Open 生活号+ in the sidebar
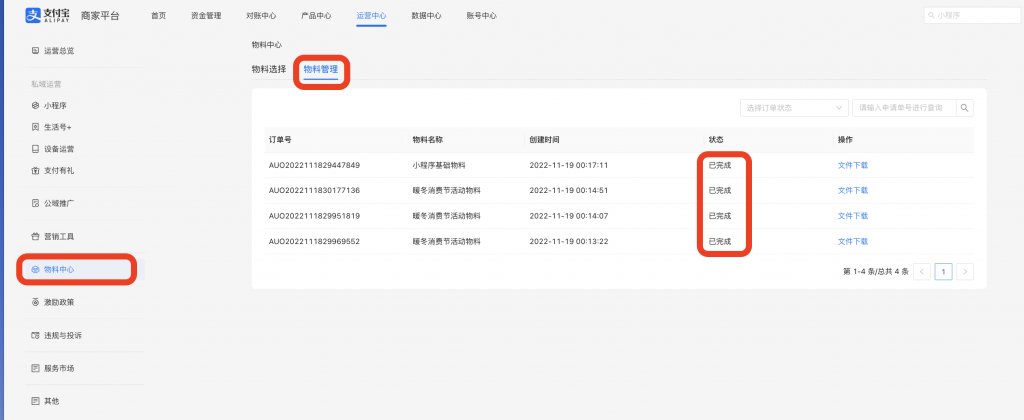Screen dimensions: 1024x420 tap(57, 127)
